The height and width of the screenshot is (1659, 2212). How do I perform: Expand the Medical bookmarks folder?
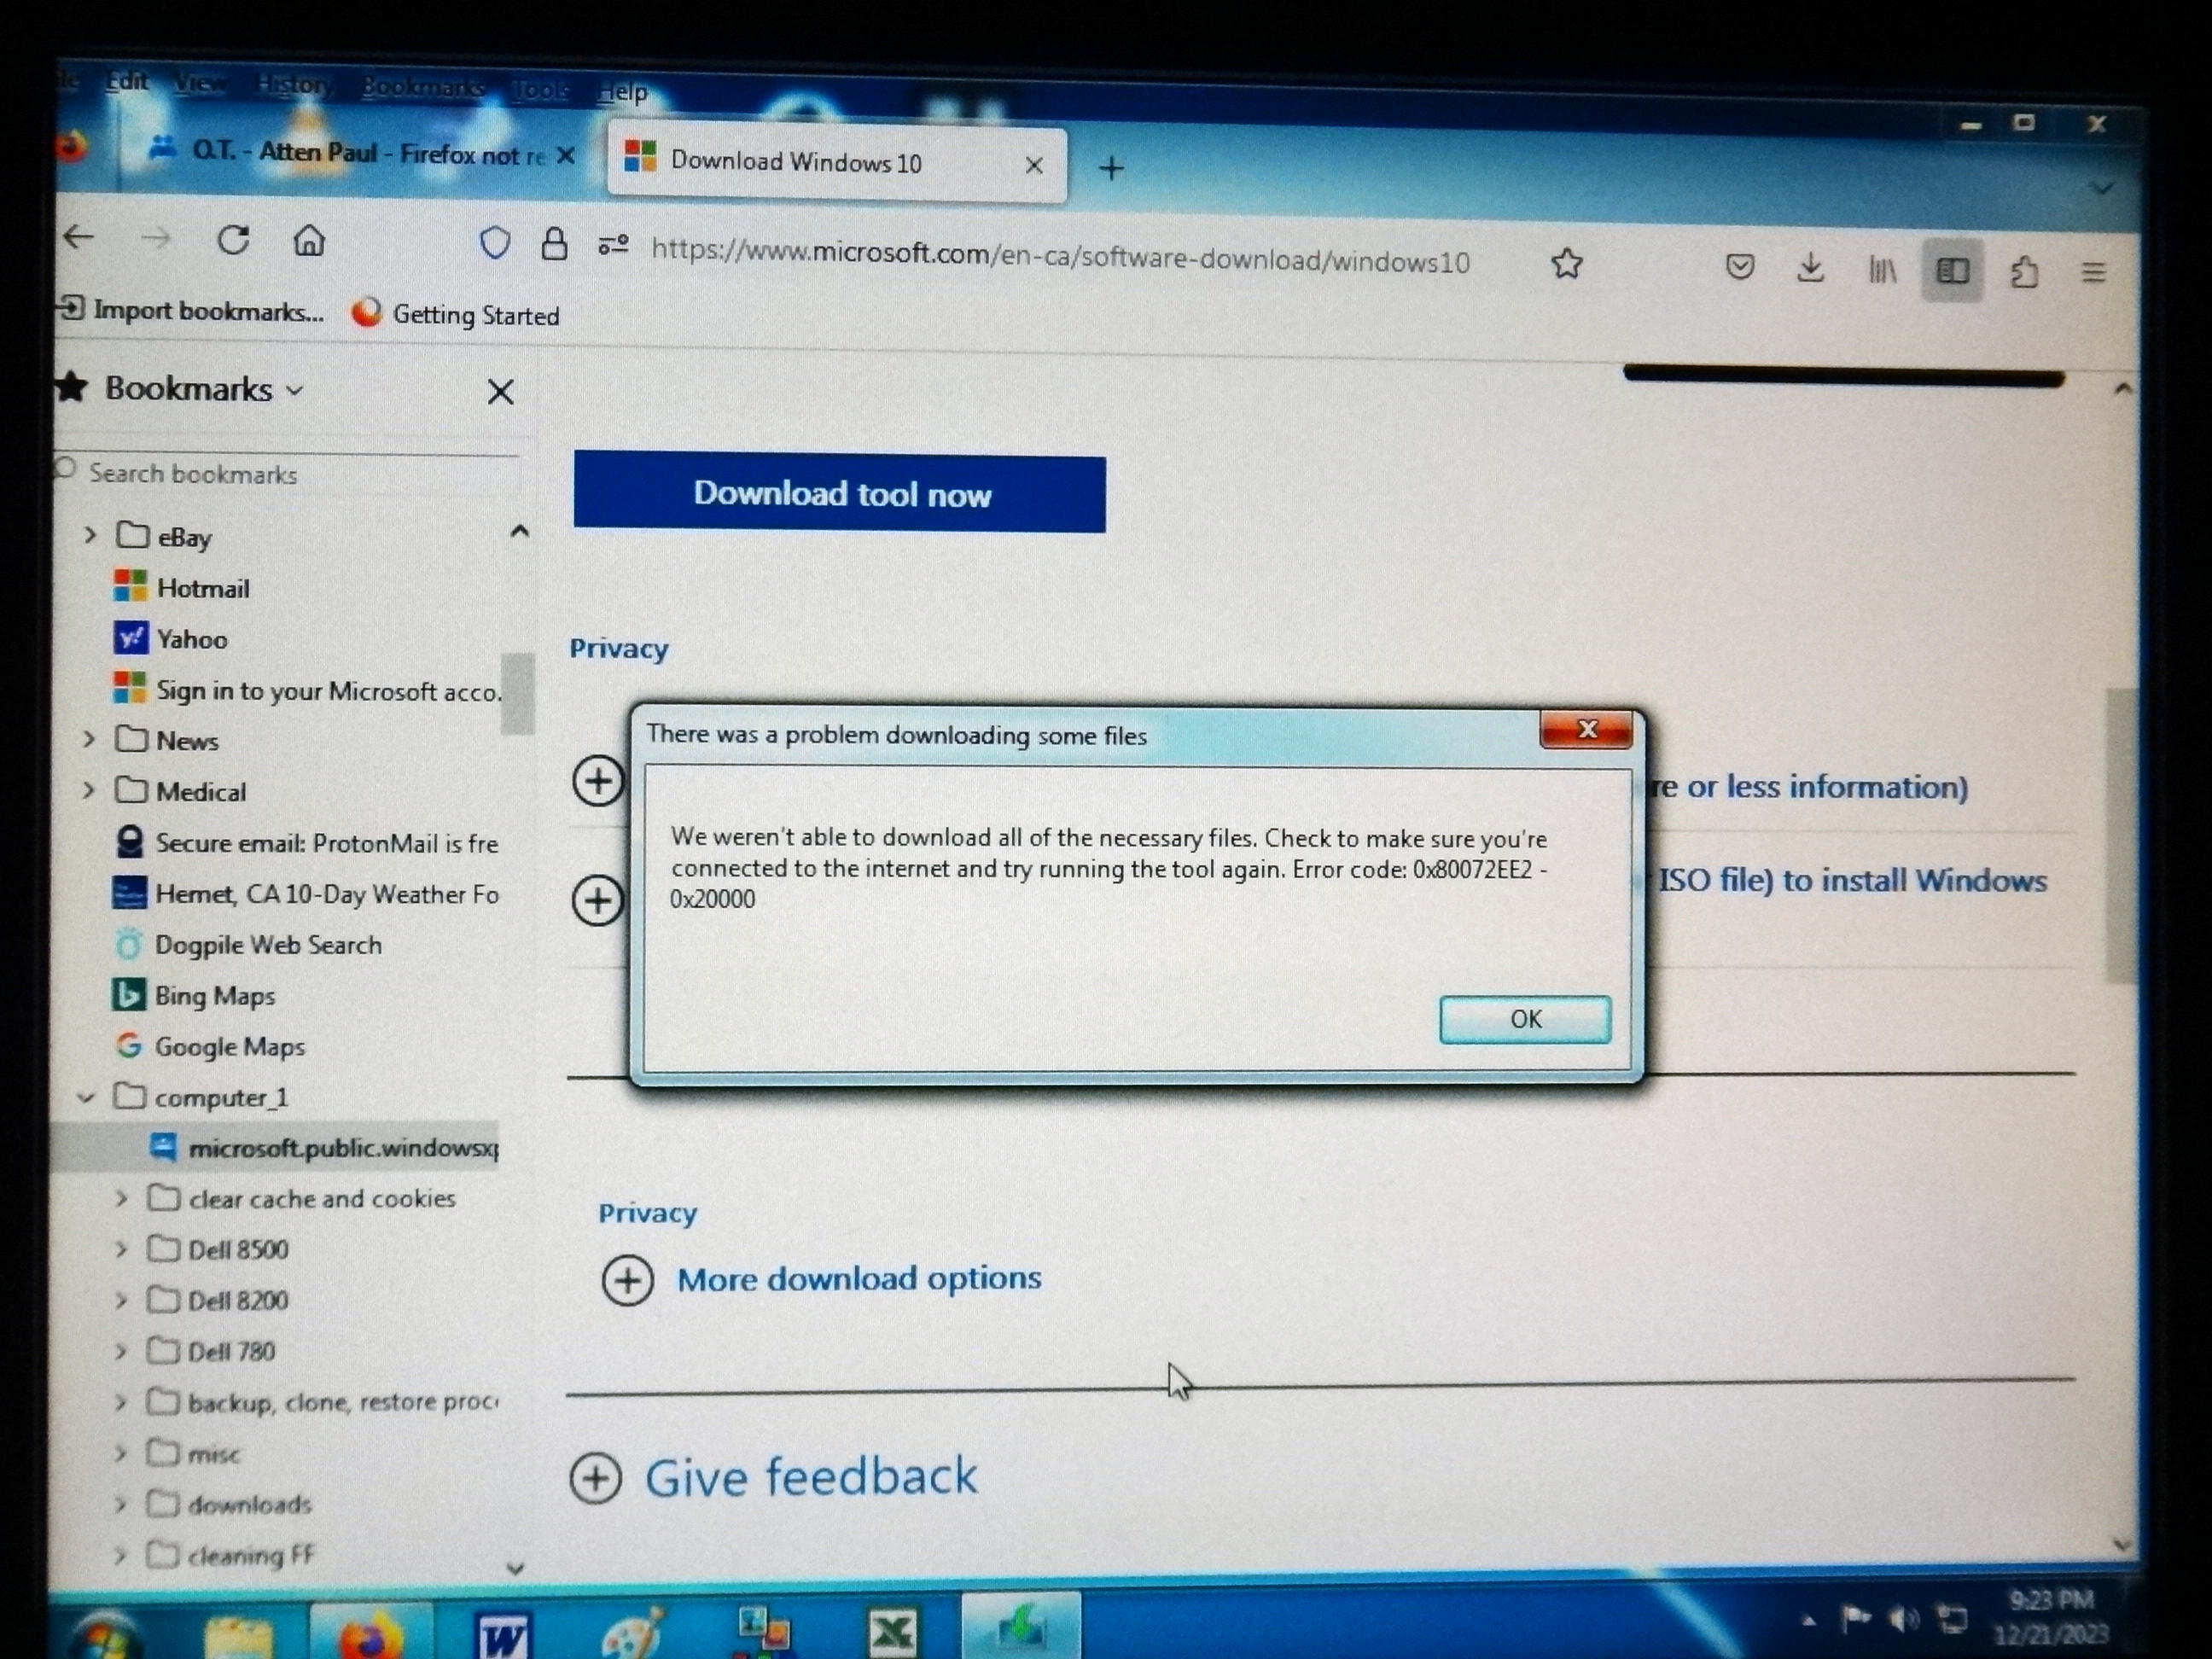89,790
